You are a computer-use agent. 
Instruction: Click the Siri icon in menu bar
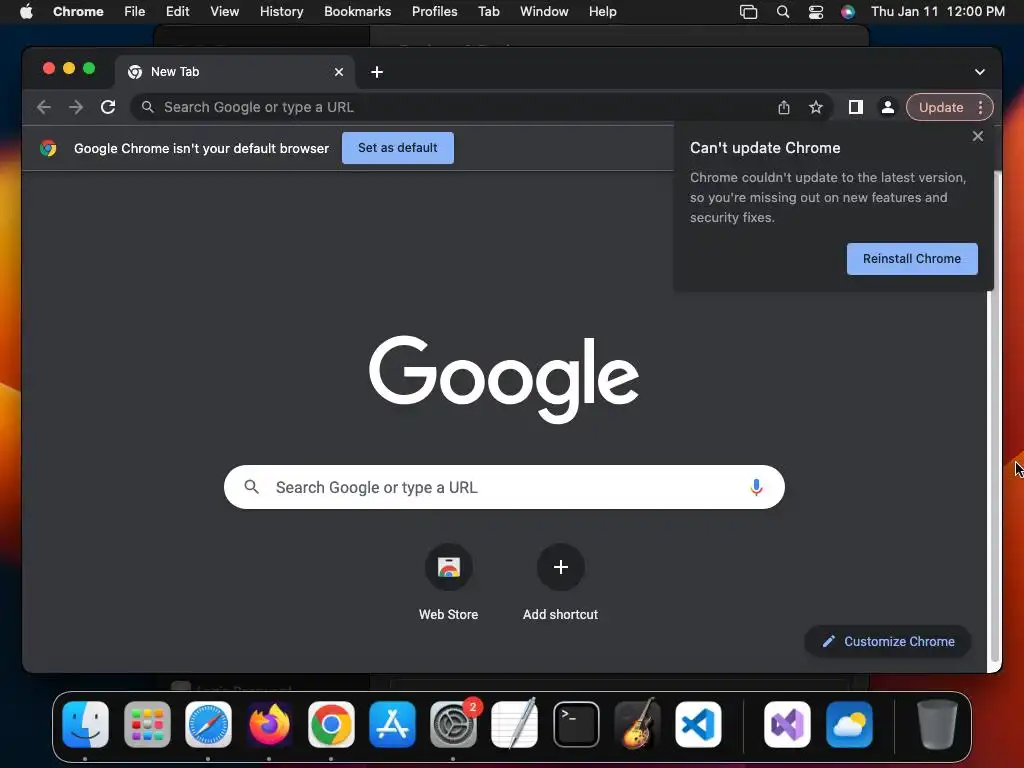pos(848,12)
